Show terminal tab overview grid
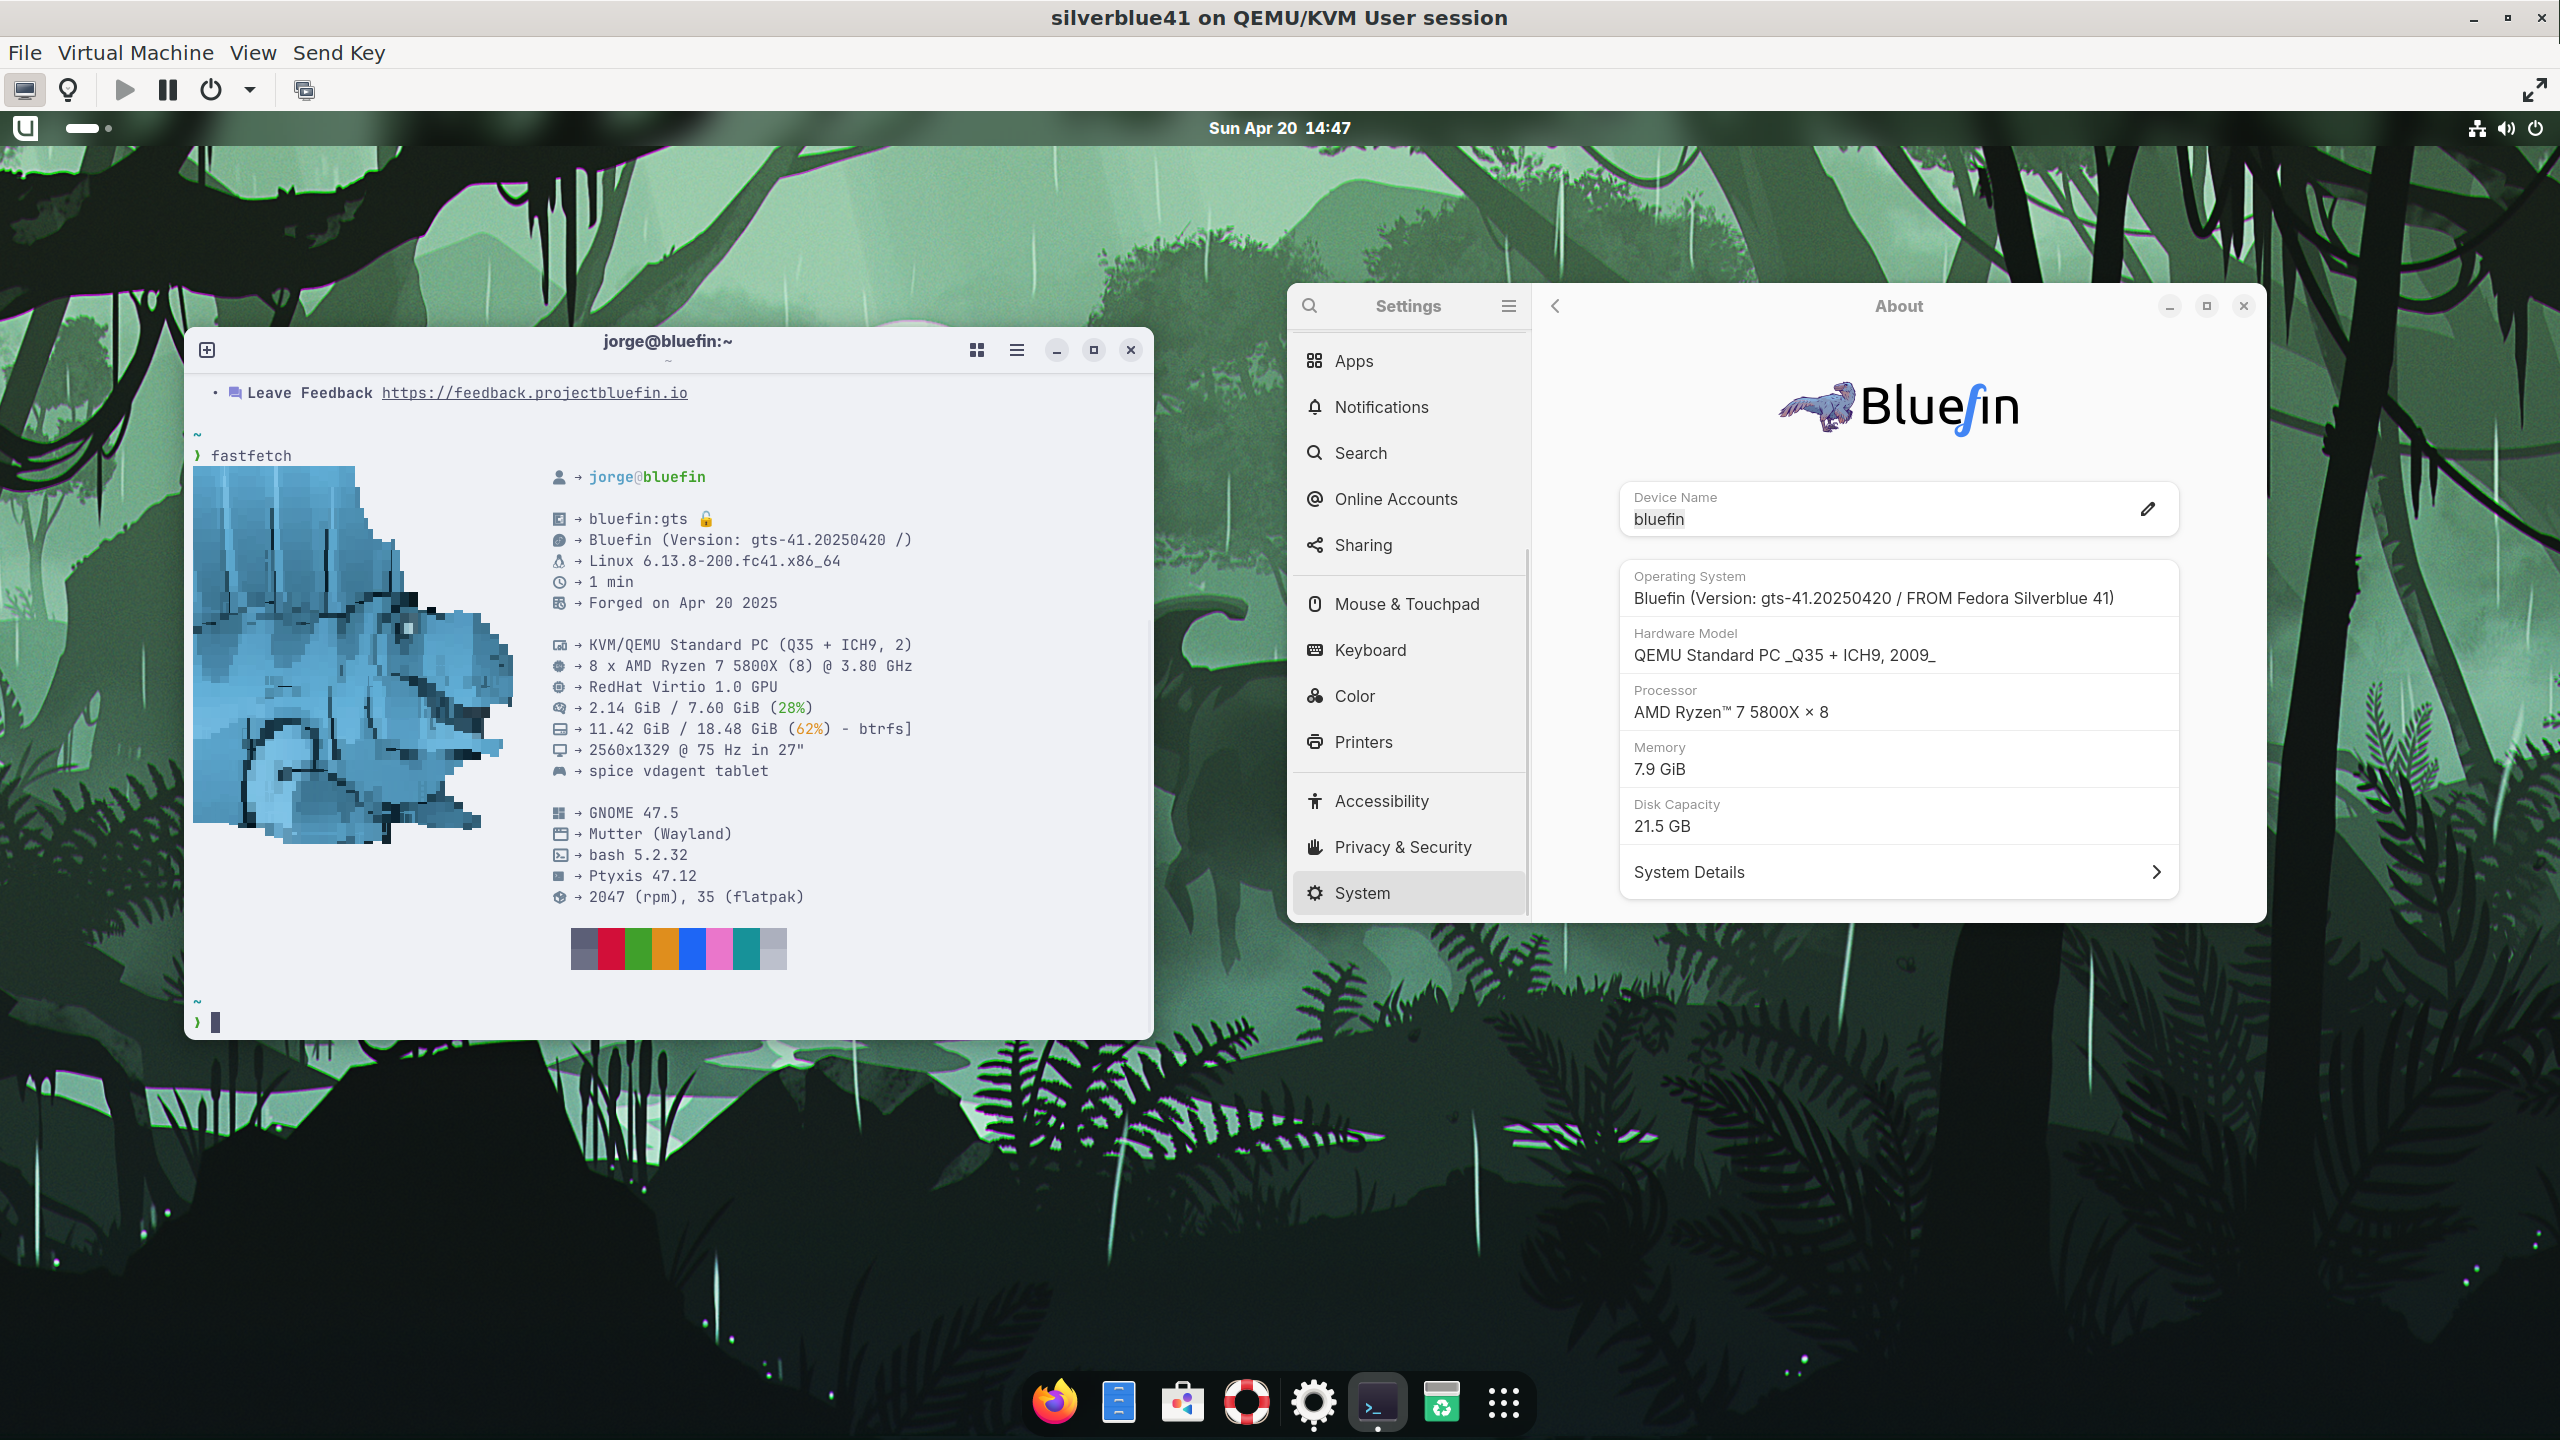 [977, 350]
